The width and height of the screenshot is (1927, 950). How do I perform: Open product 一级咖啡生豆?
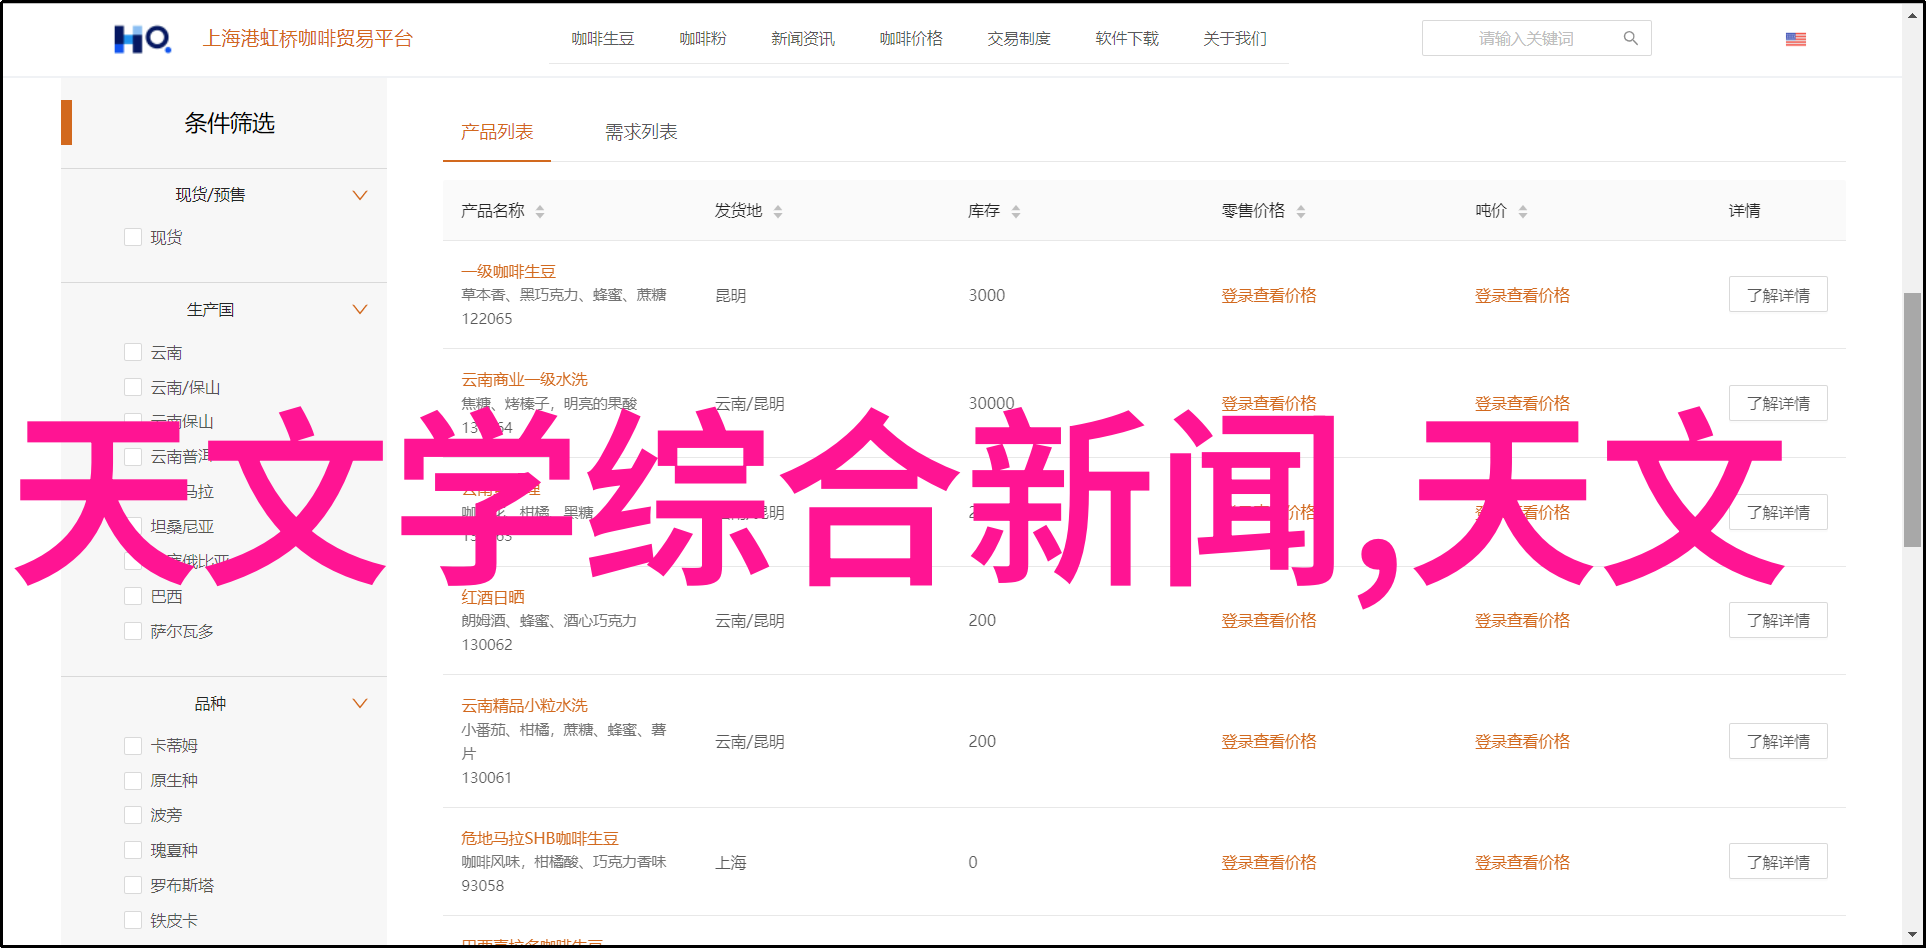[508, 271]
